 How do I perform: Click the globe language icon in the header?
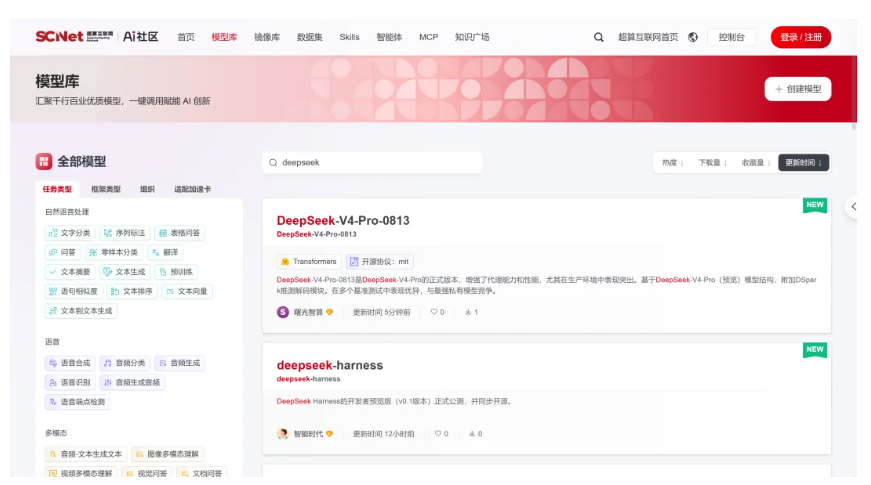[693, 37]
